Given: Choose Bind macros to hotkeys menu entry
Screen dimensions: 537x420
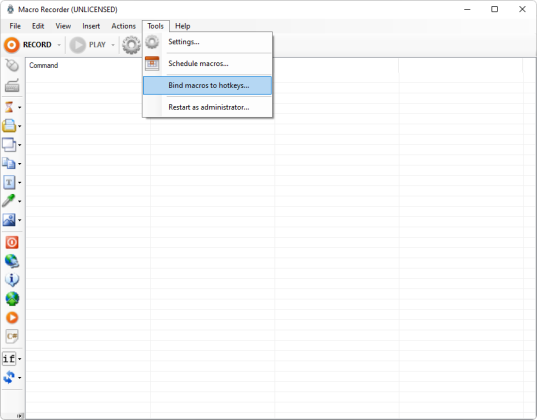Looking at the screenshot, I should click(x=208, y=85).
